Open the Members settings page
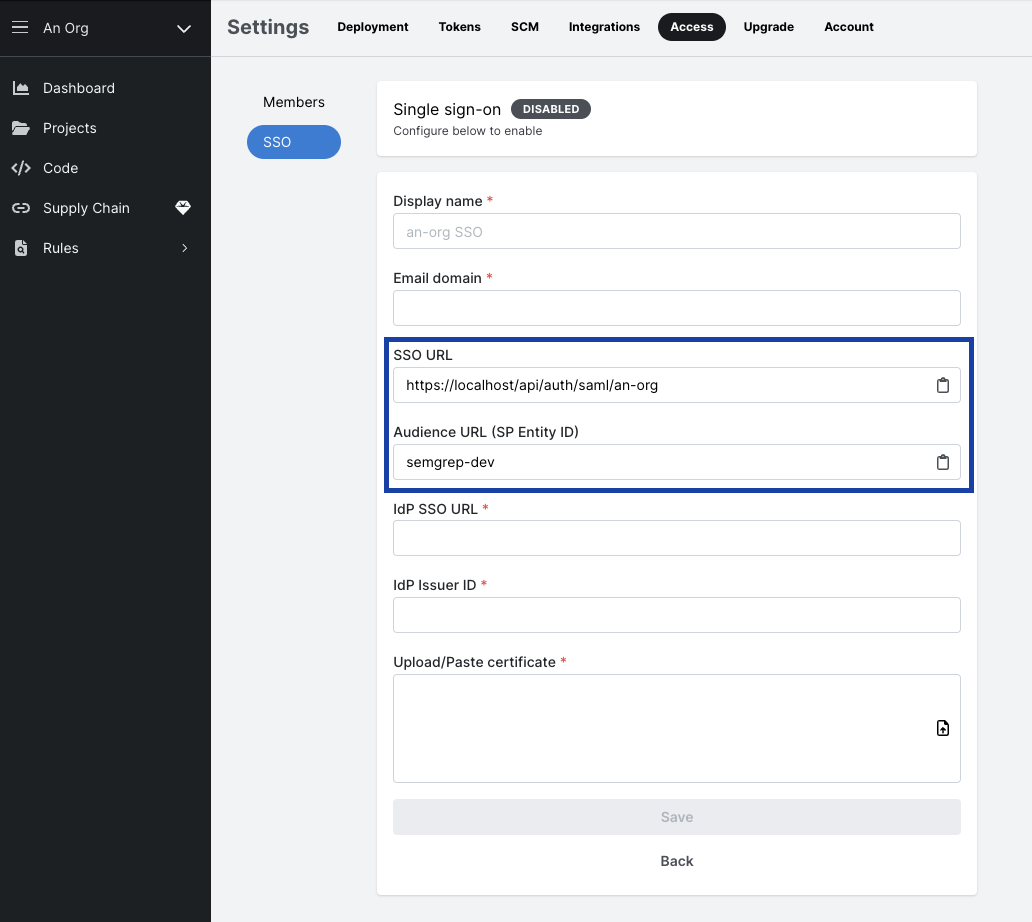Viewport: 1032px width, 922px height. click(293, 102)
